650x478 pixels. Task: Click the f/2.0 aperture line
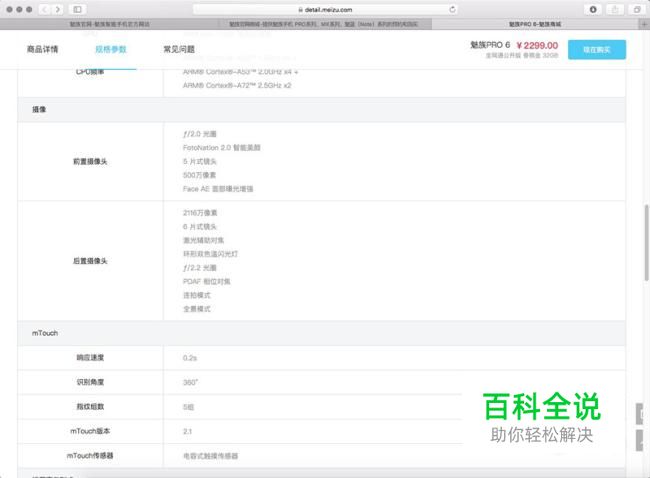pyautogui.click(x=199, y=134)
